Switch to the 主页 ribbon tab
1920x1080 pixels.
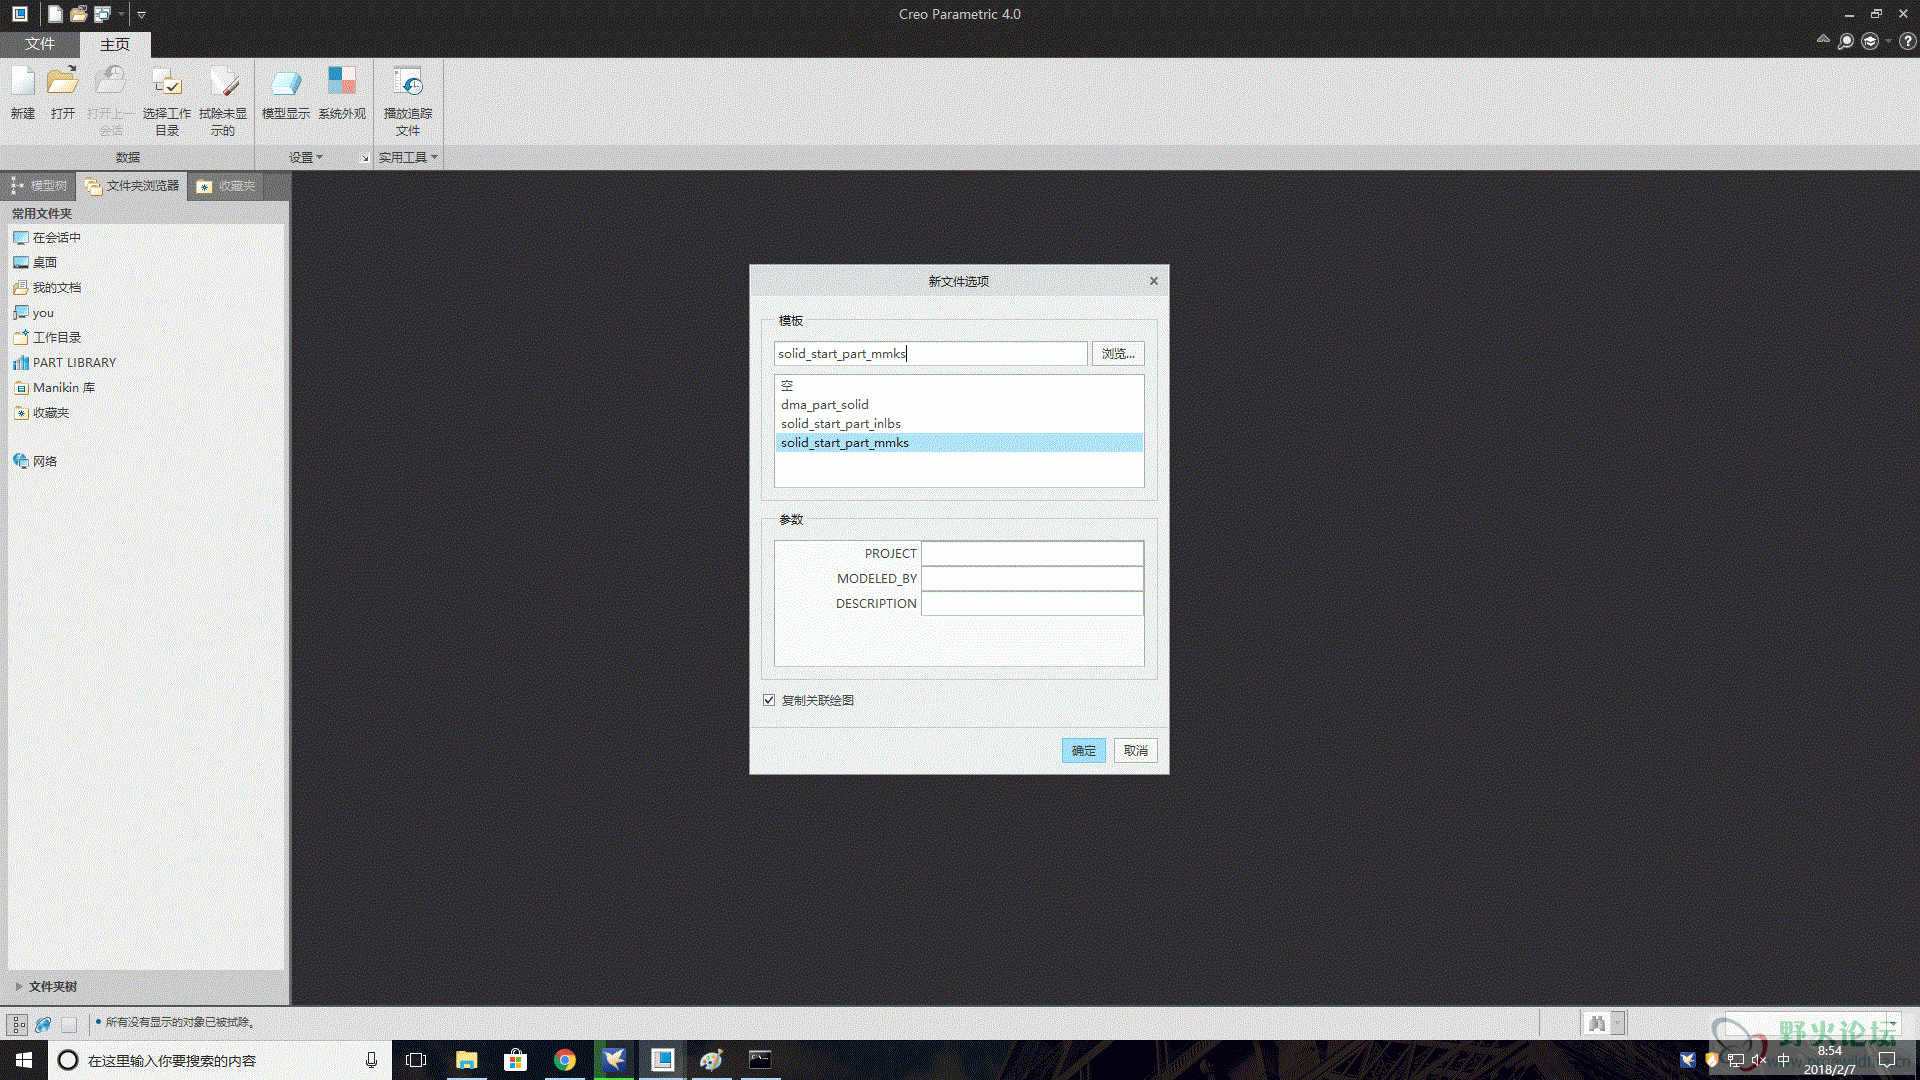115,44
